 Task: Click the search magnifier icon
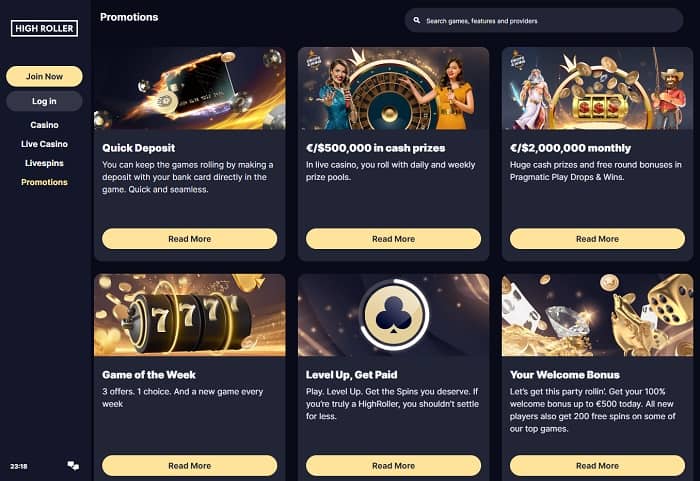(417, 20)
